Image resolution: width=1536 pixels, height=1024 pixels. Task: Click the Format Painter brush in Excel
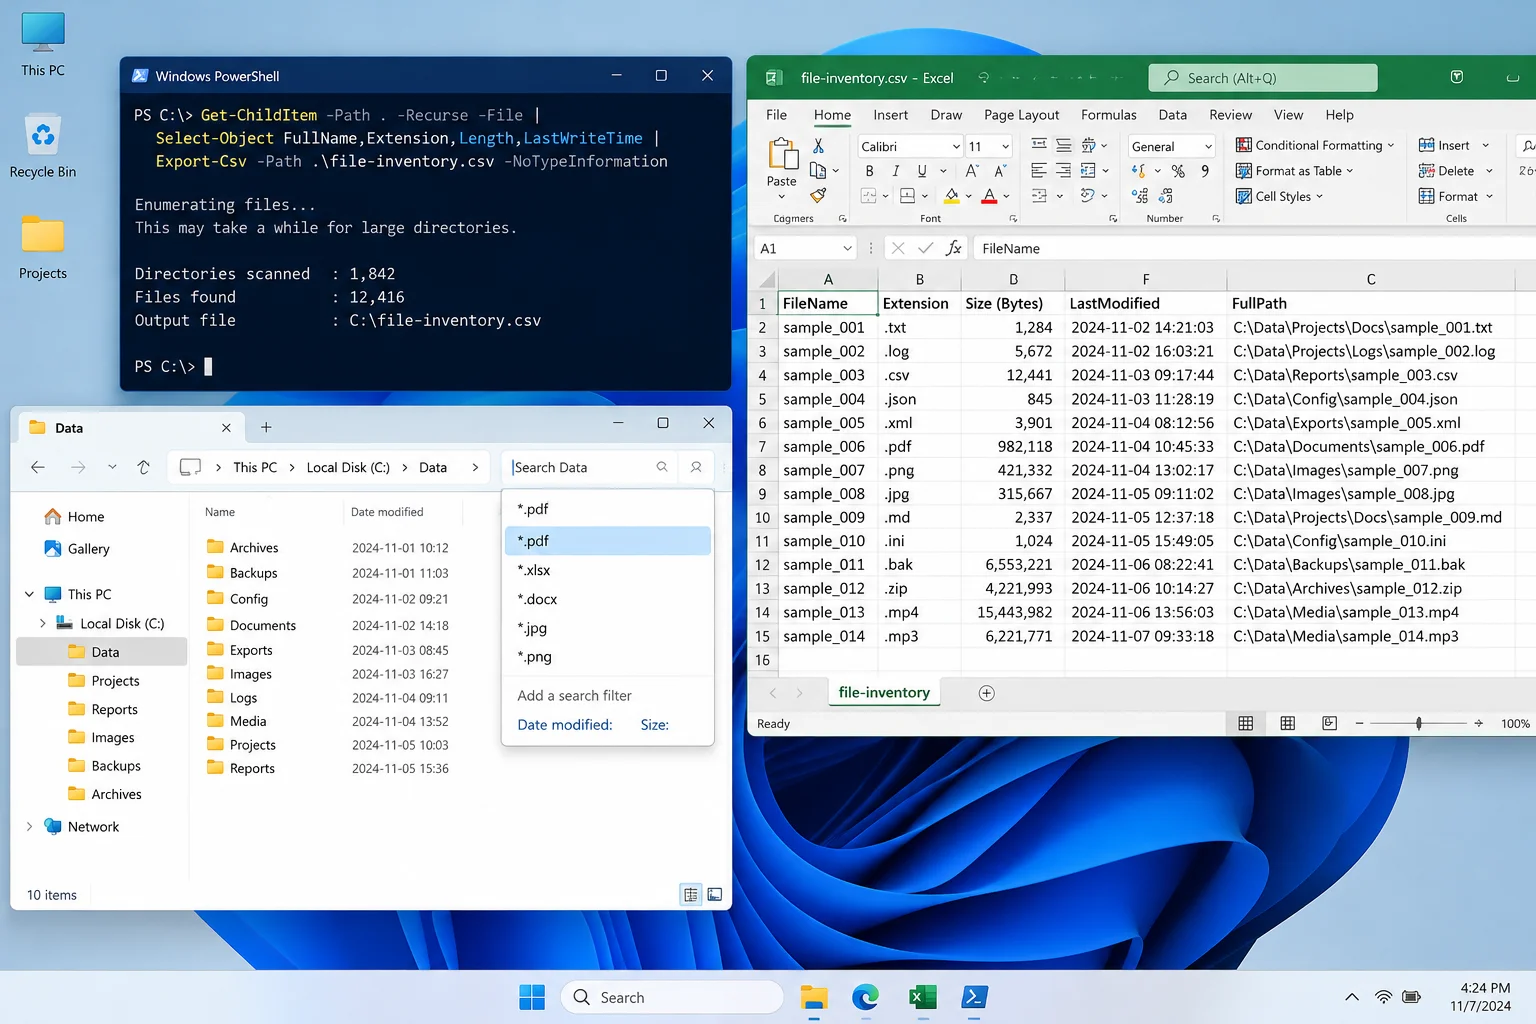tap(818, 195)
